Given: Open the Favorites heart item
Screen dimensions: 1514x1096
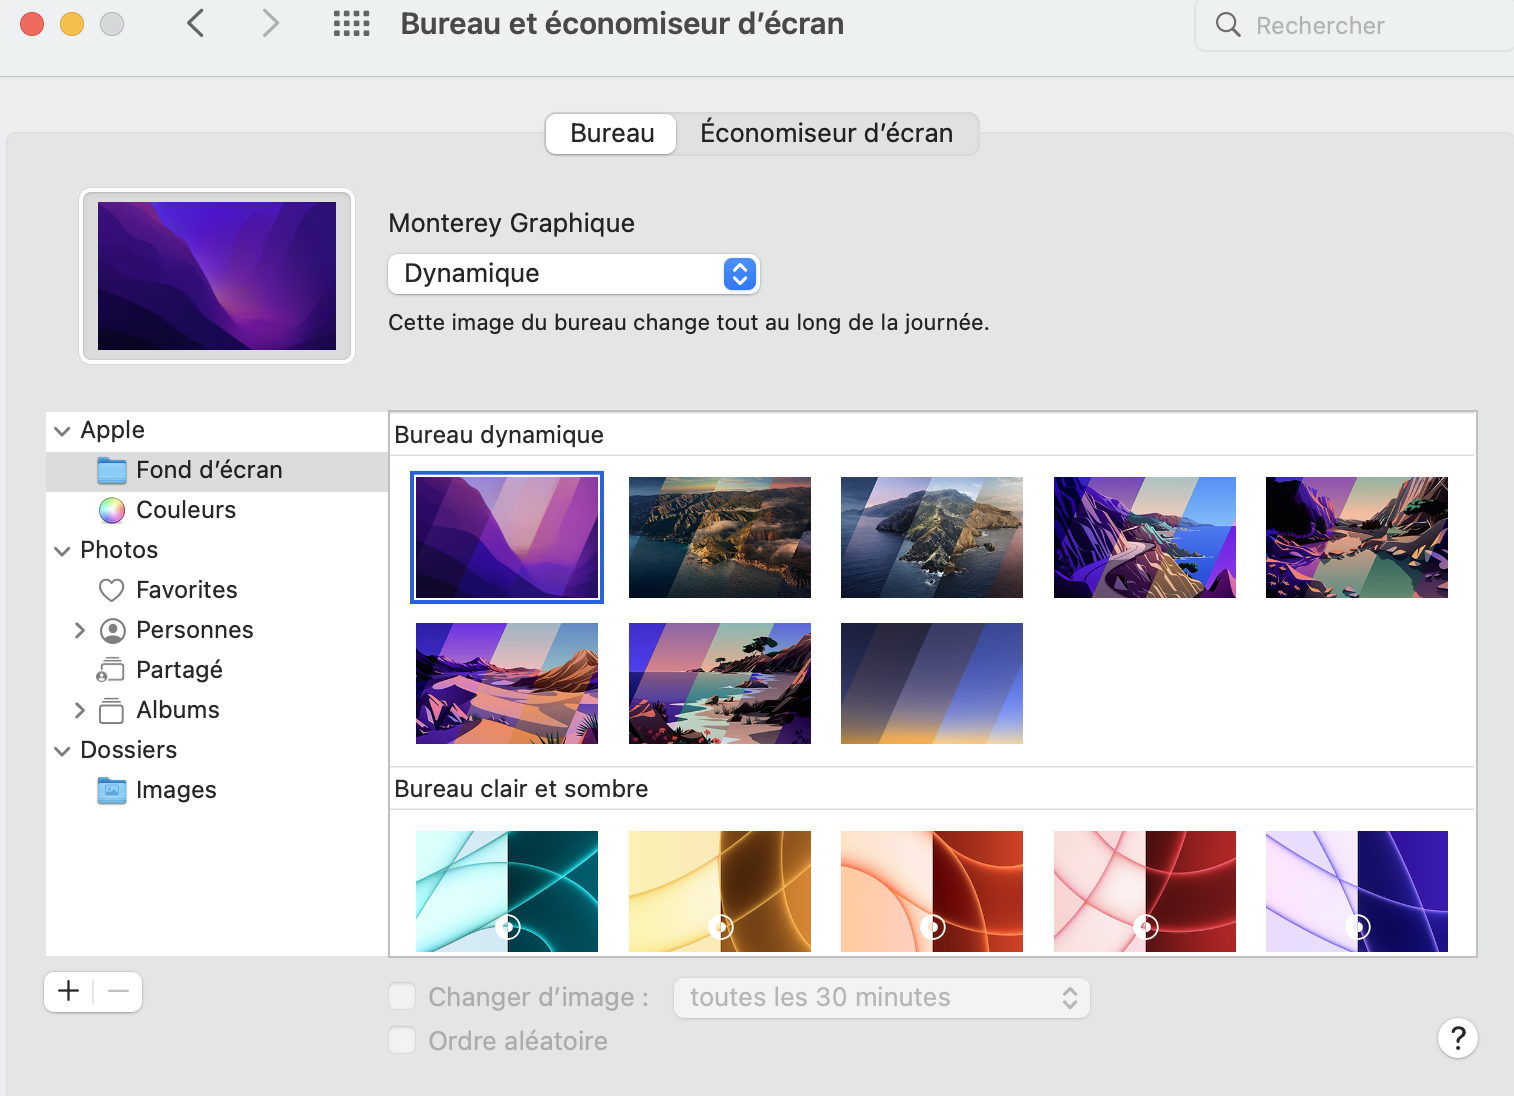Looking at the screenshot, I should click(x=186, y=590).
